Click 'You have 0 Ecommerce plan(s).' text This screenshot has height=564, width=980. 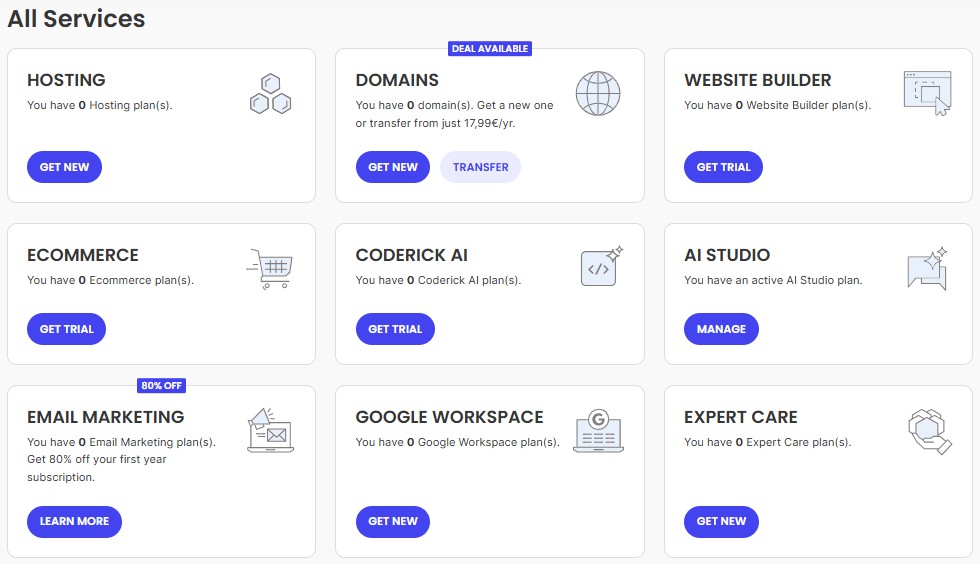(x=111, y=281)
